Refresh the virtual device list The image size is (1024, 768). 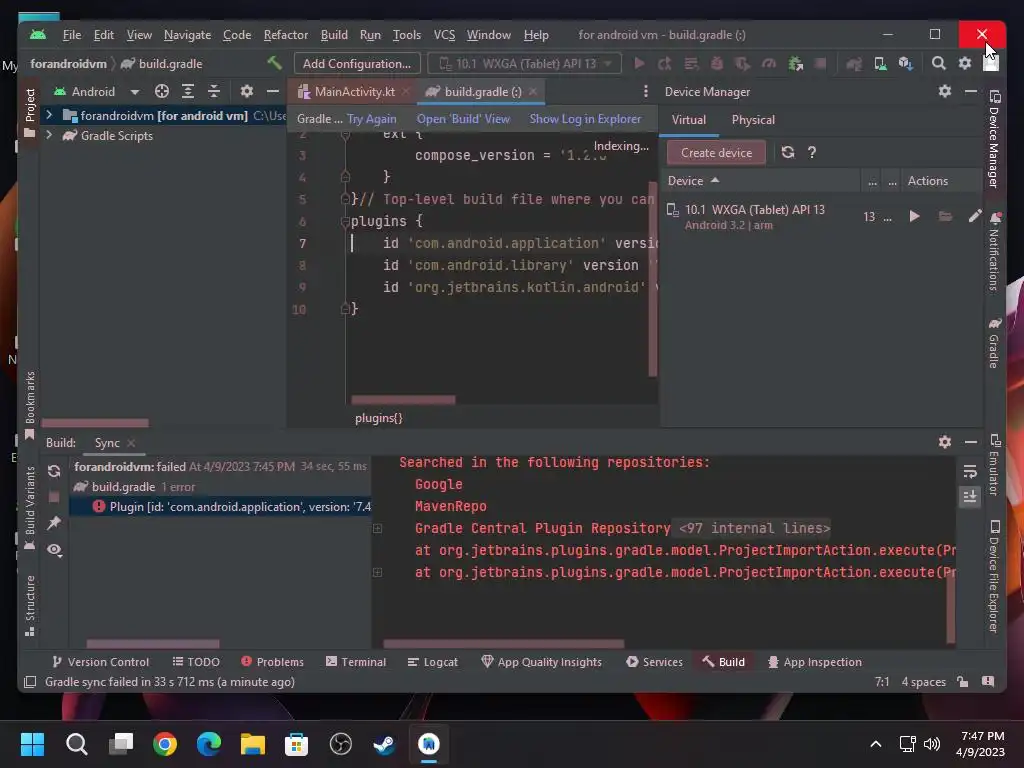788,152
